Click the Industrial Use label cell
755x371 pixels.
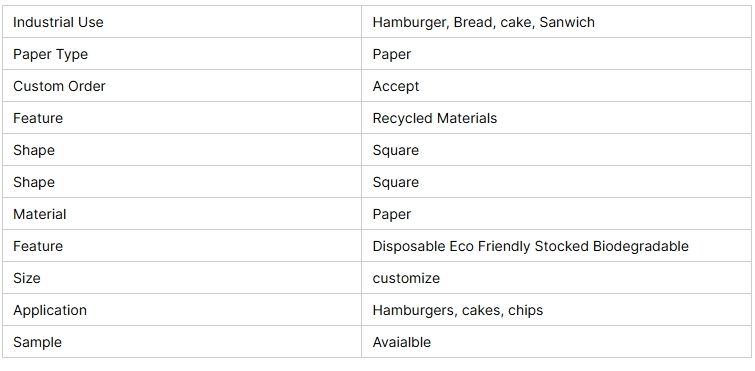point(182,22)
